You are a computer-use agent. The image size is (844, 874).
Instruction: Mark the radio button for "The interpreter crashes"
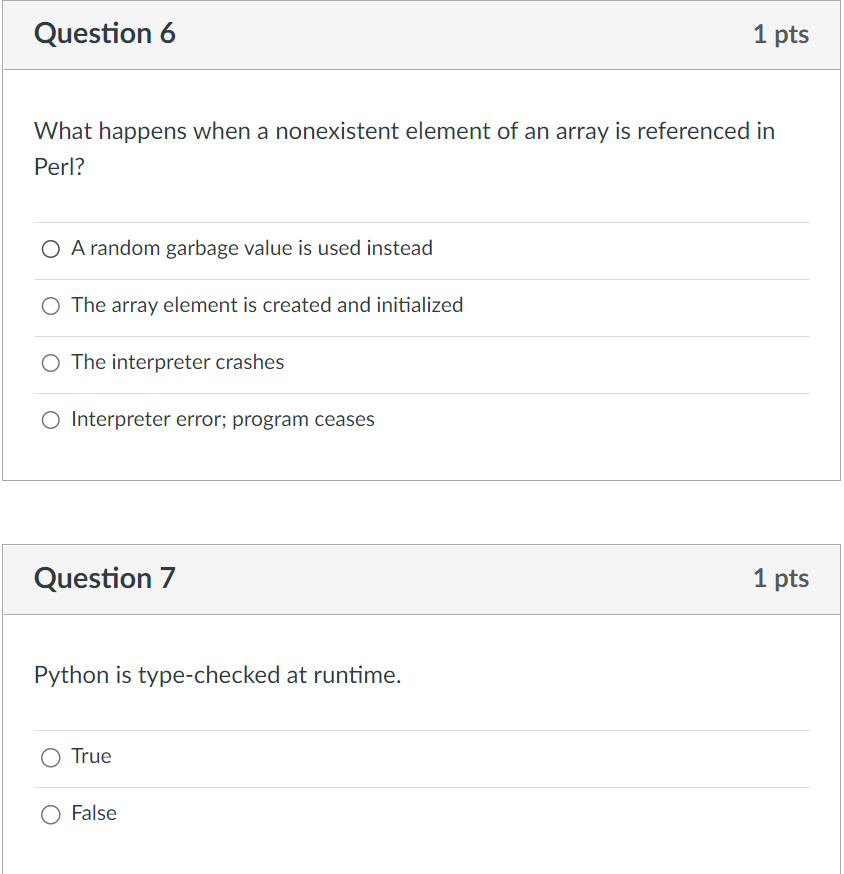click(51, 363)
